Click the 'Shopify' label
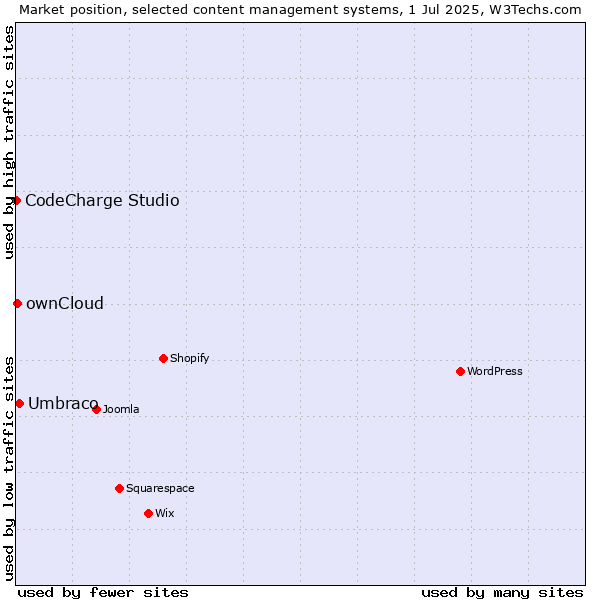This screenshot has height=600, width=600. click(x=190, y=359)
